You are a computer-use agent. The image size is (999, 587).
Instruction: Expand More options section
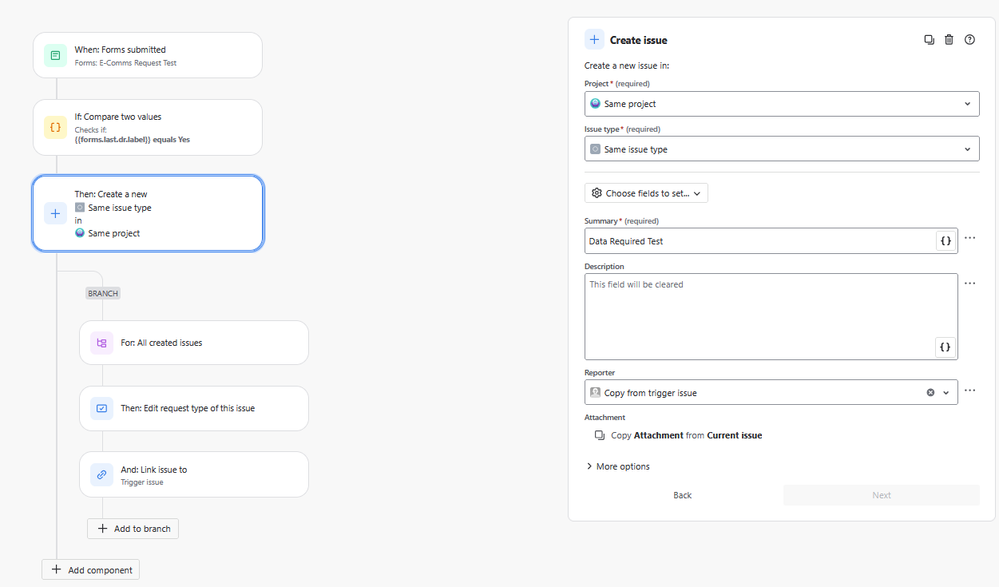click(617, 467)
